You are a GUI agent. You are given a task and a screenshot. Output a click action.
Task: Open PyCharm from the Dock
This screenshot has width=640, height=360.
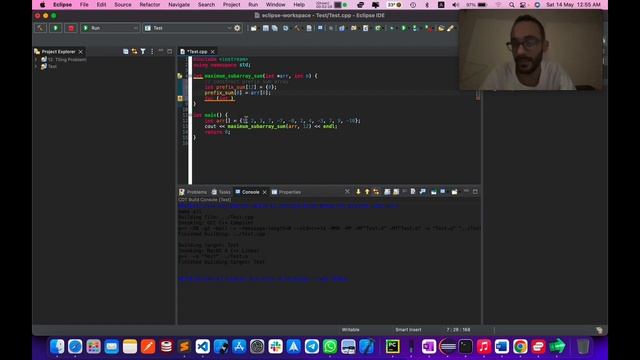(393, 347)
